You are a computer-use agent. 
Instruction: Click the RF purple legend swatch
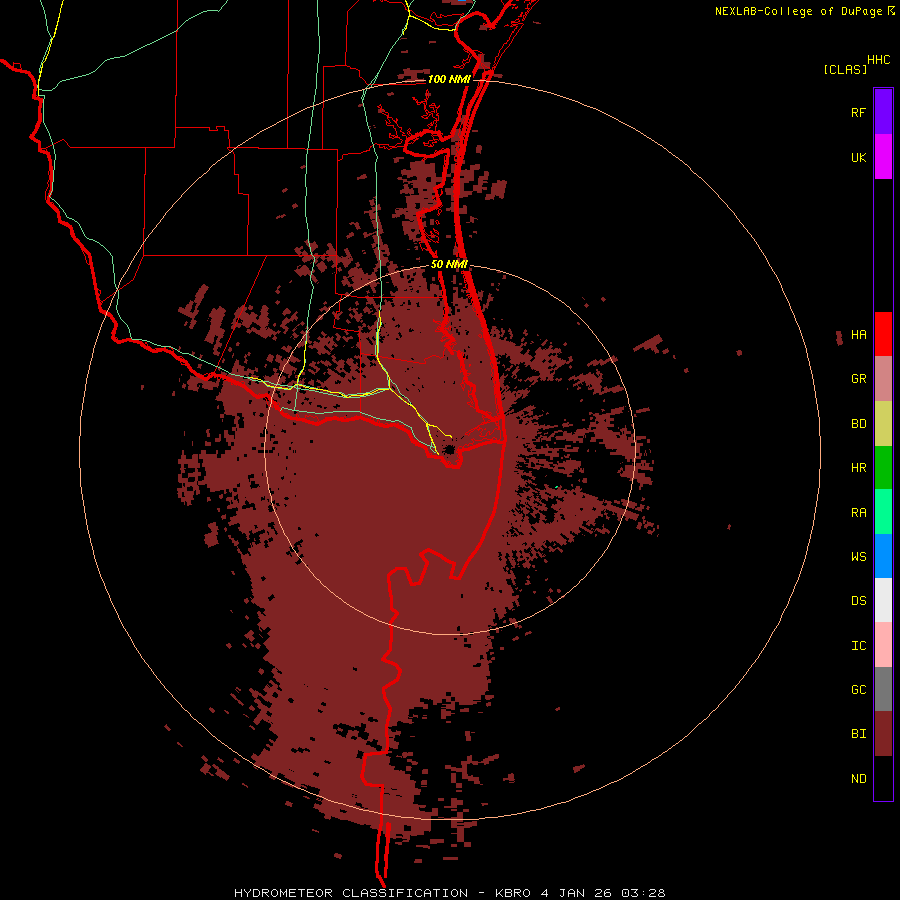pos(883,112)
